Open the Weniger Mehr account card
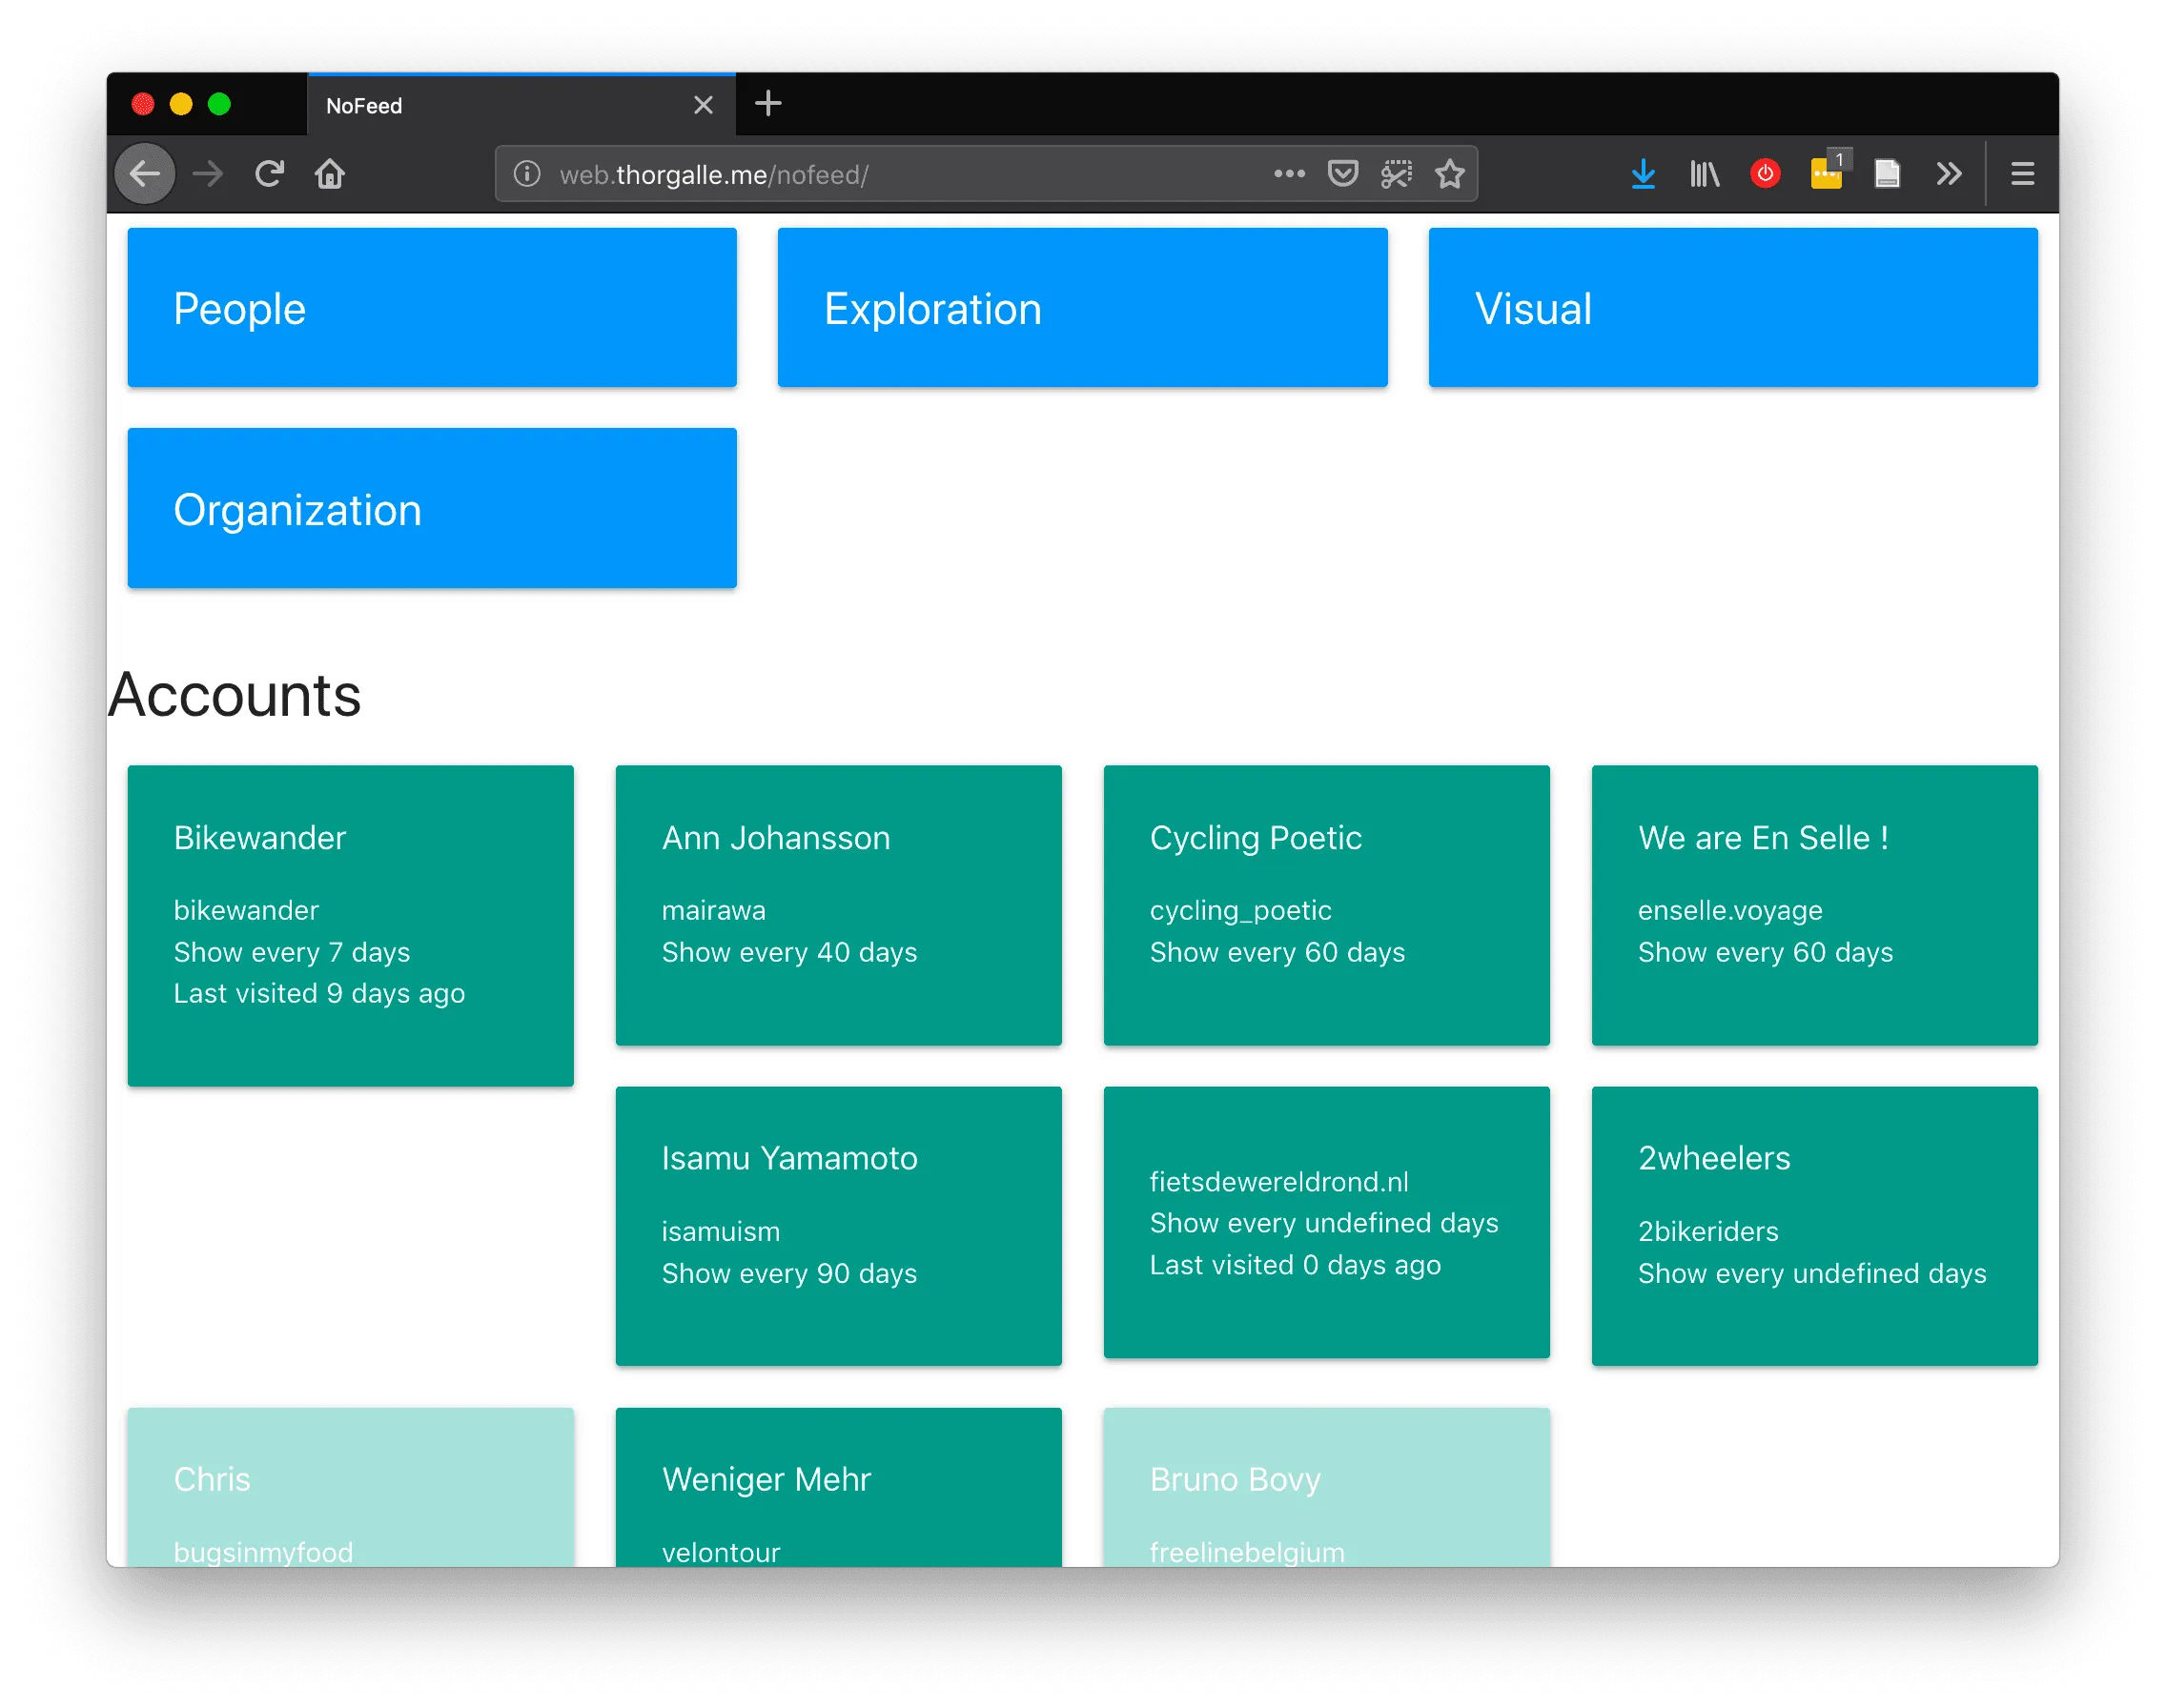The width and height of the screenshot is (2166, 1708). click(x=838, y=1487)
